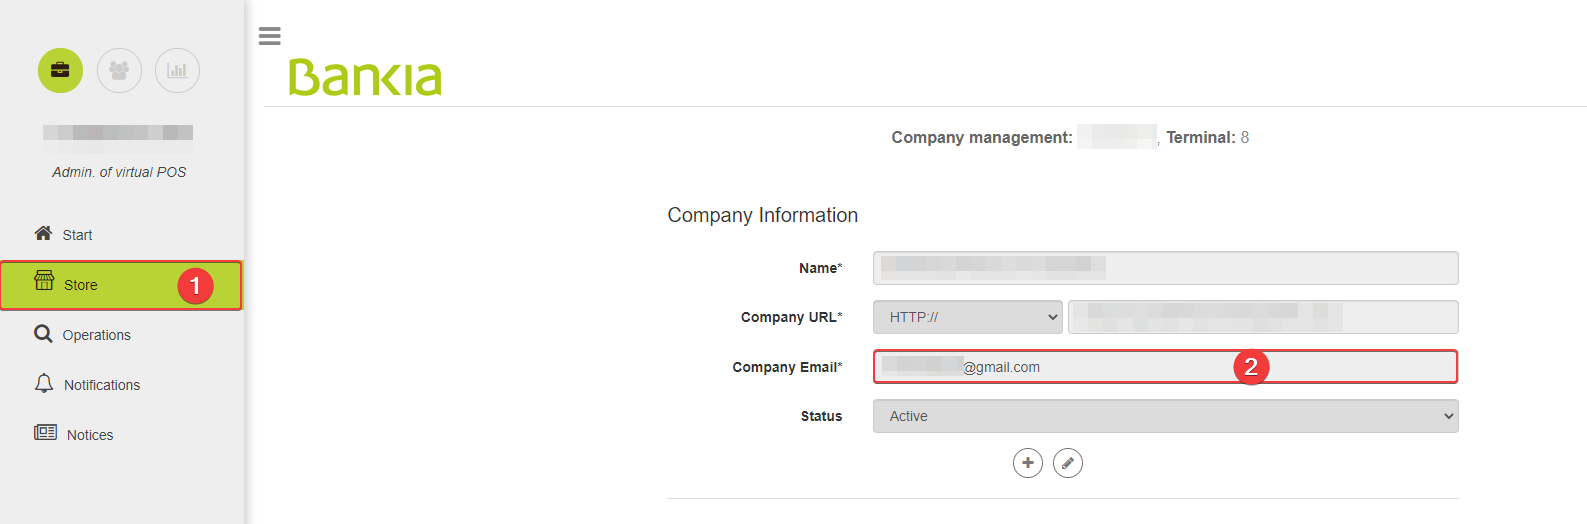Click the pencil edit company button

(x=1068, y=463)
